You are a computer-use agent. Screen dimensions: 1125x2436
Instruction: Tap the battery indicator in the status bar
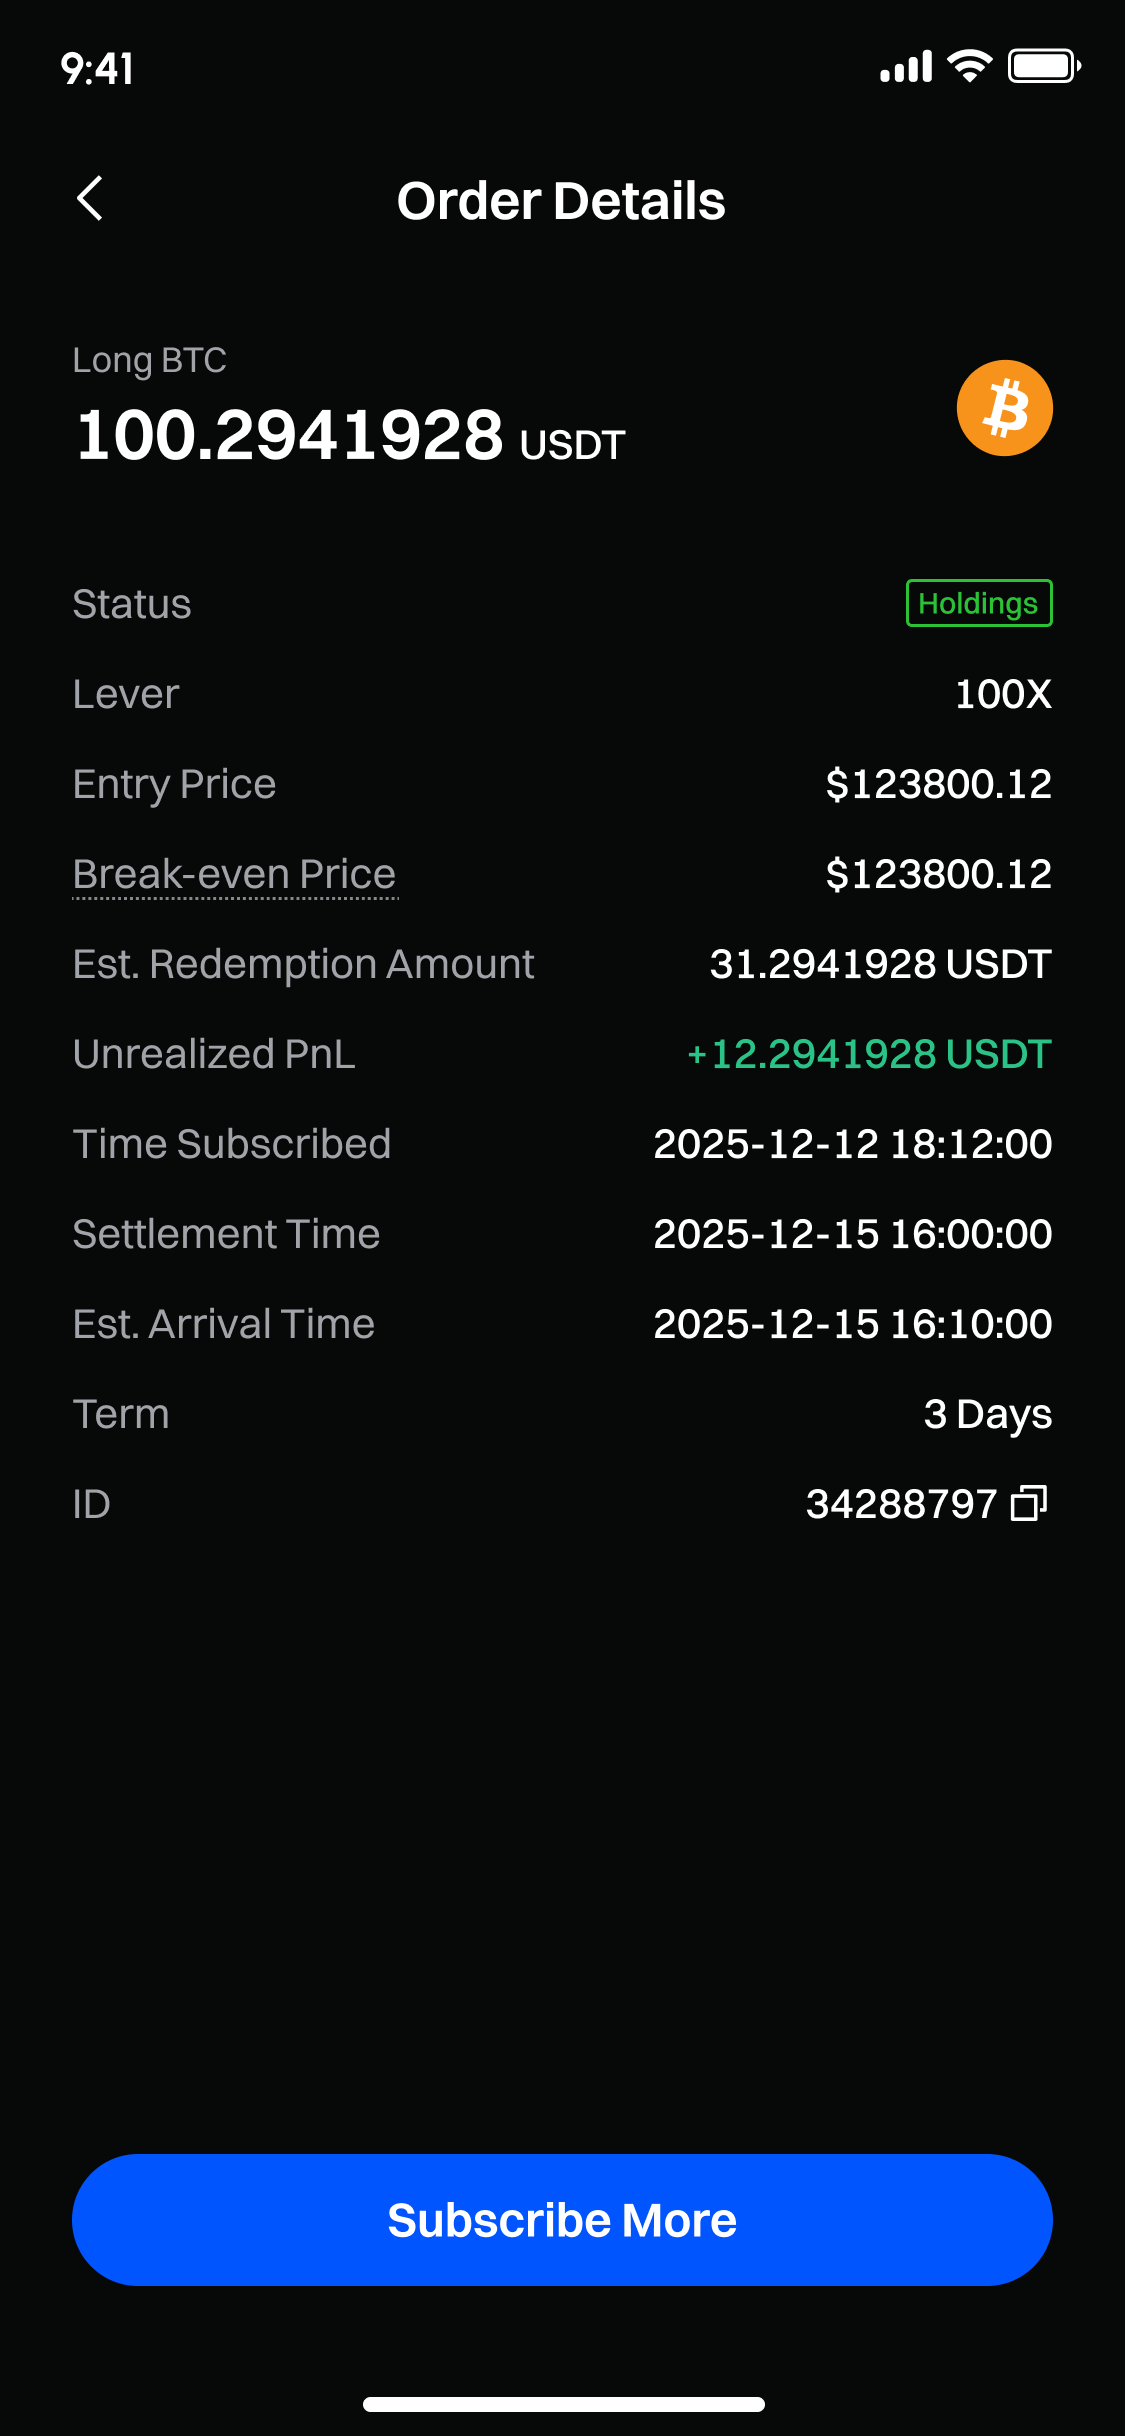click(x=1044, y=67)
